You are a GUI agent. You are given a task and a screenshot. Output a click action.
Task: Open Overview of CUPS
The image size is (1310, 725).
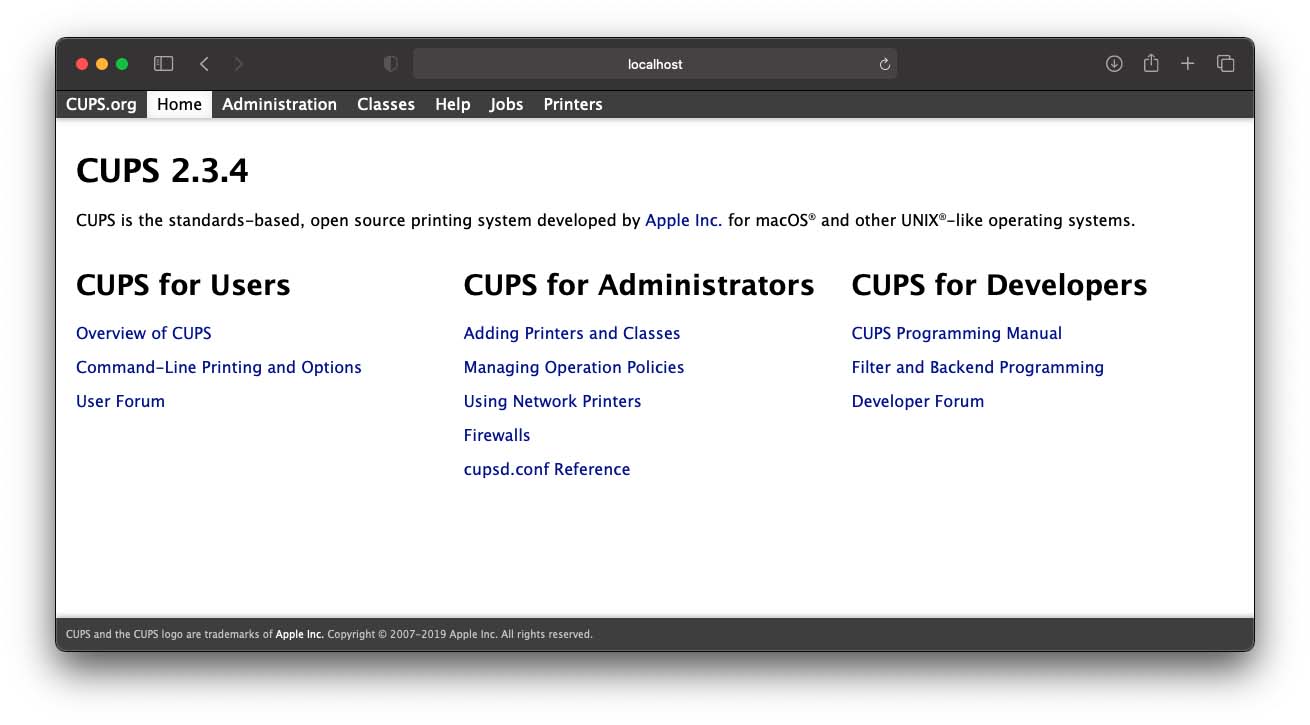pyautogui.click(x=144, y=333)
